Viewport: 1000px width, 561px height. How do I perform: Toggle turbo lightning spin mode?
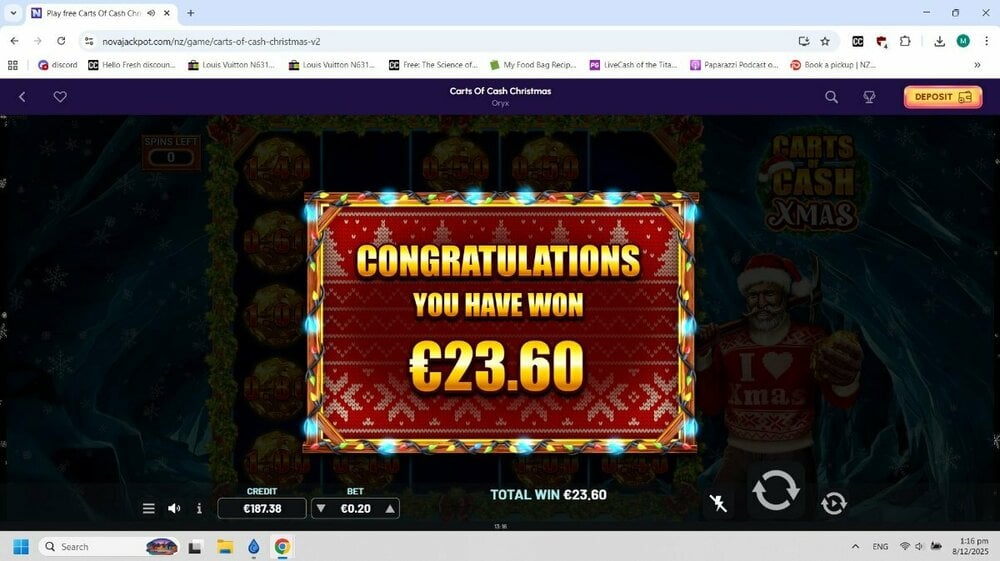tap(718, 503)
